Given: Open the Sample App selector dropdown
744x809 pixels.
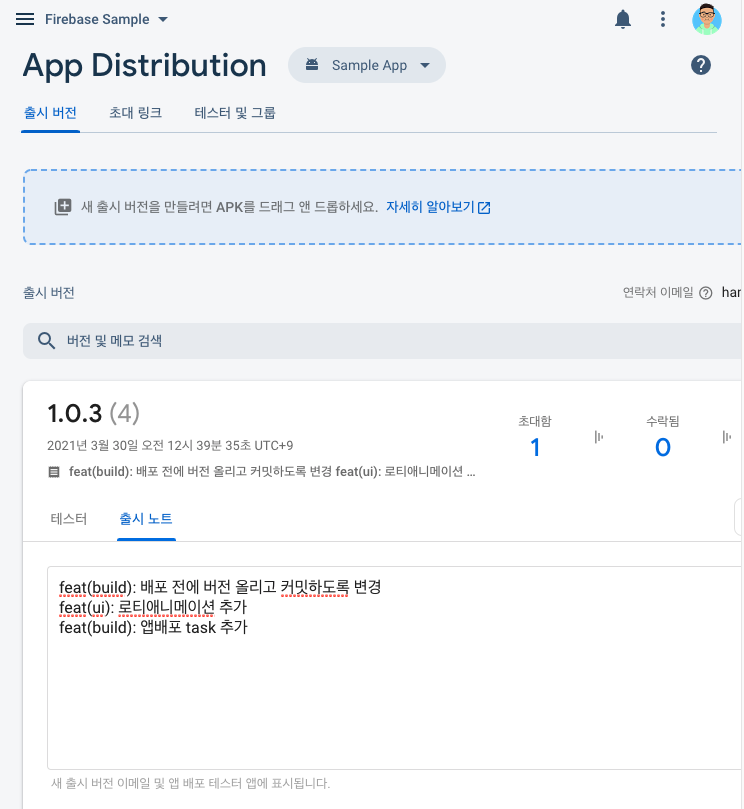Looking at the screenshot, I should (367, 66).
